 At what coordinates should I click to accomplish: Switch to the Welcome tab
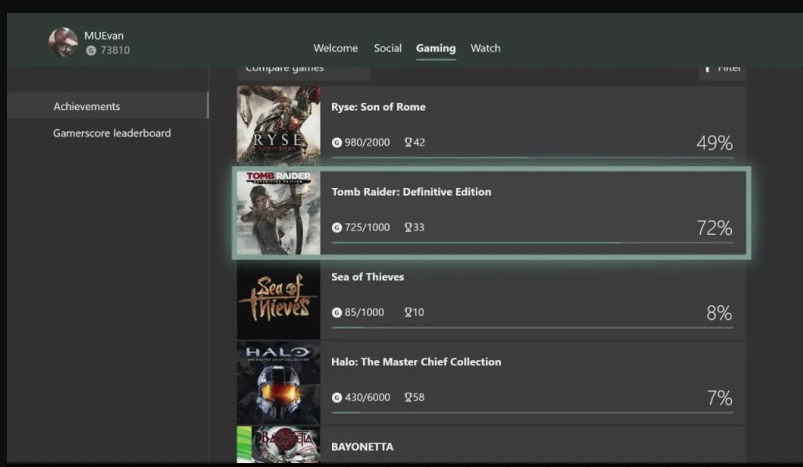335,48
